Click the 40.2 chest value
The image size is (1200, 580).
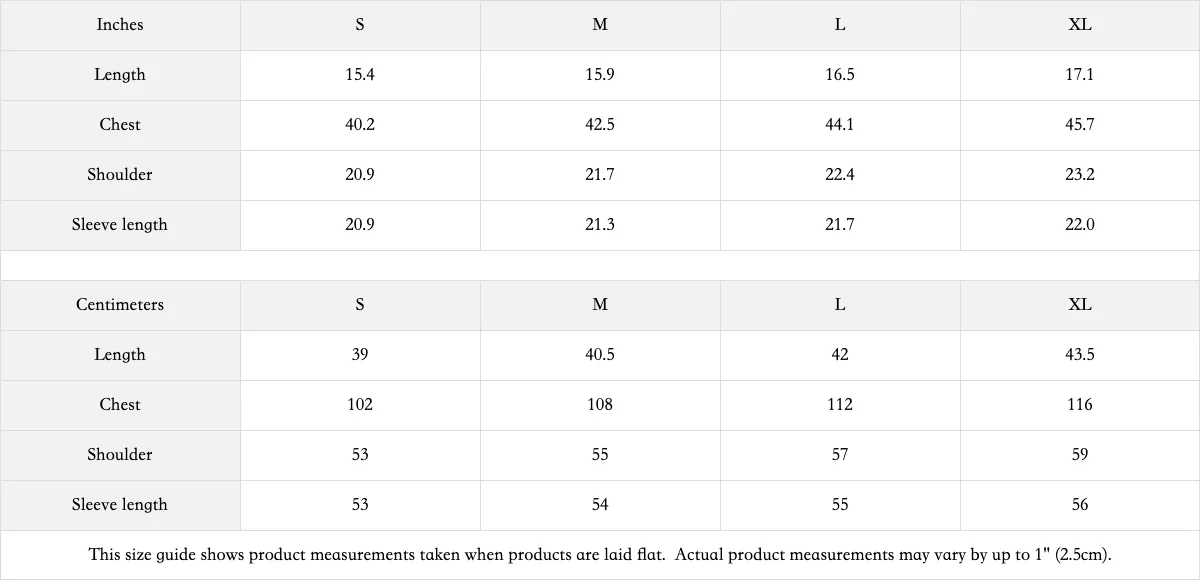[x=360, y=125]
